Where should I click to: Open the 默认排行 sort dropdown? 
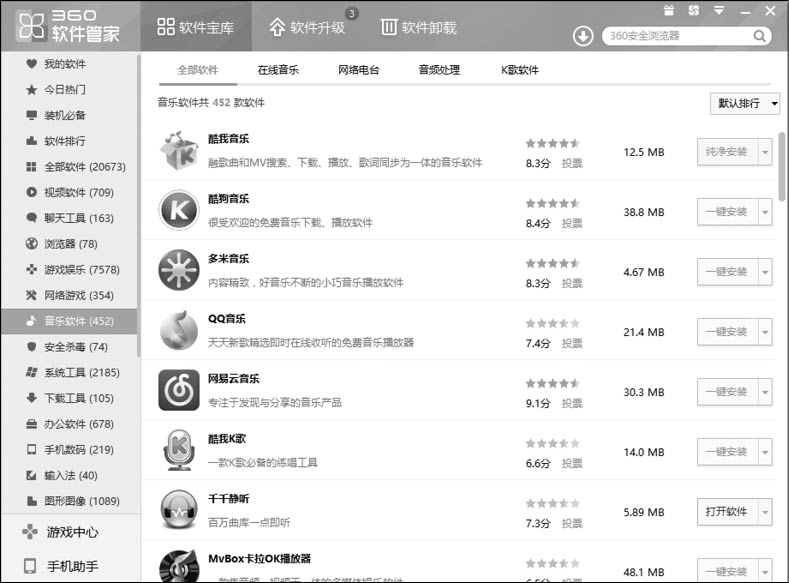point(745,103)
